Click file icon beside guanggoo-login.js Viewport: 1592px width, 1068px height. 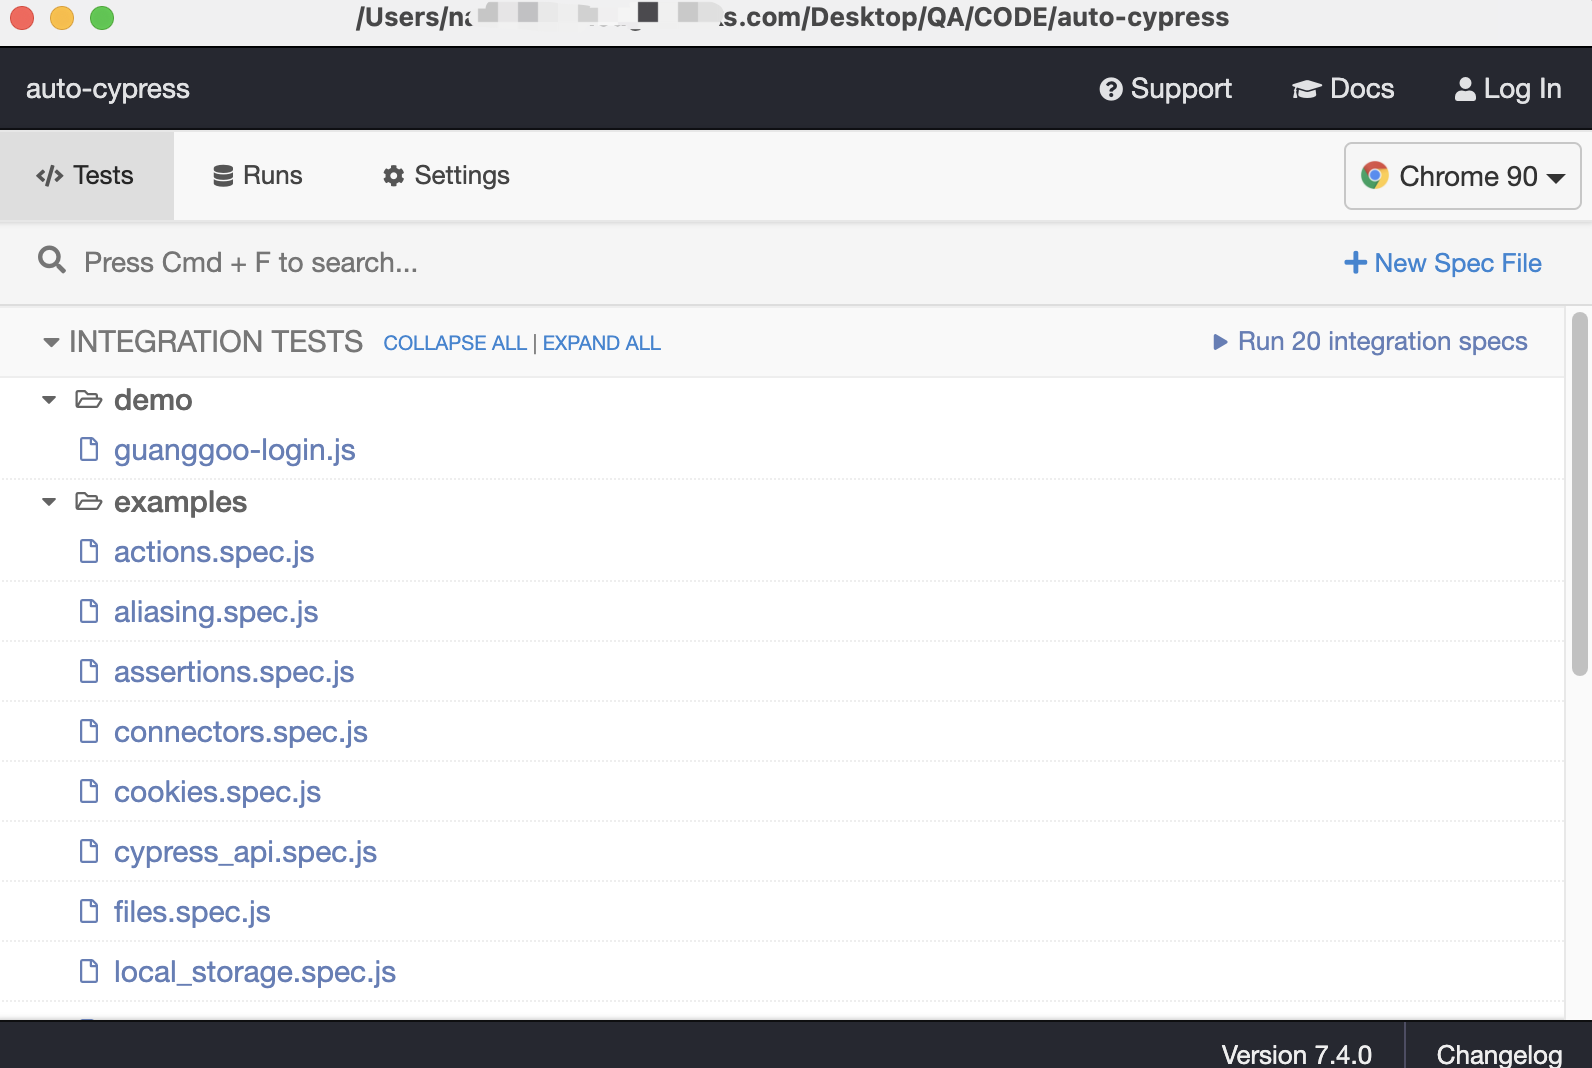tap(89, 450)
